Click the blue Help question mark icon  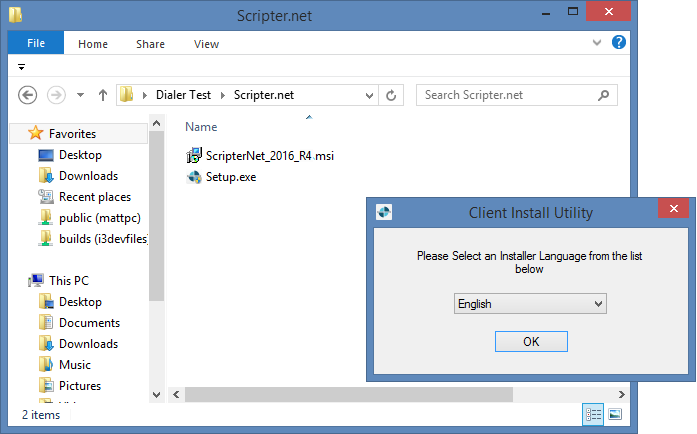pos(619,43)
